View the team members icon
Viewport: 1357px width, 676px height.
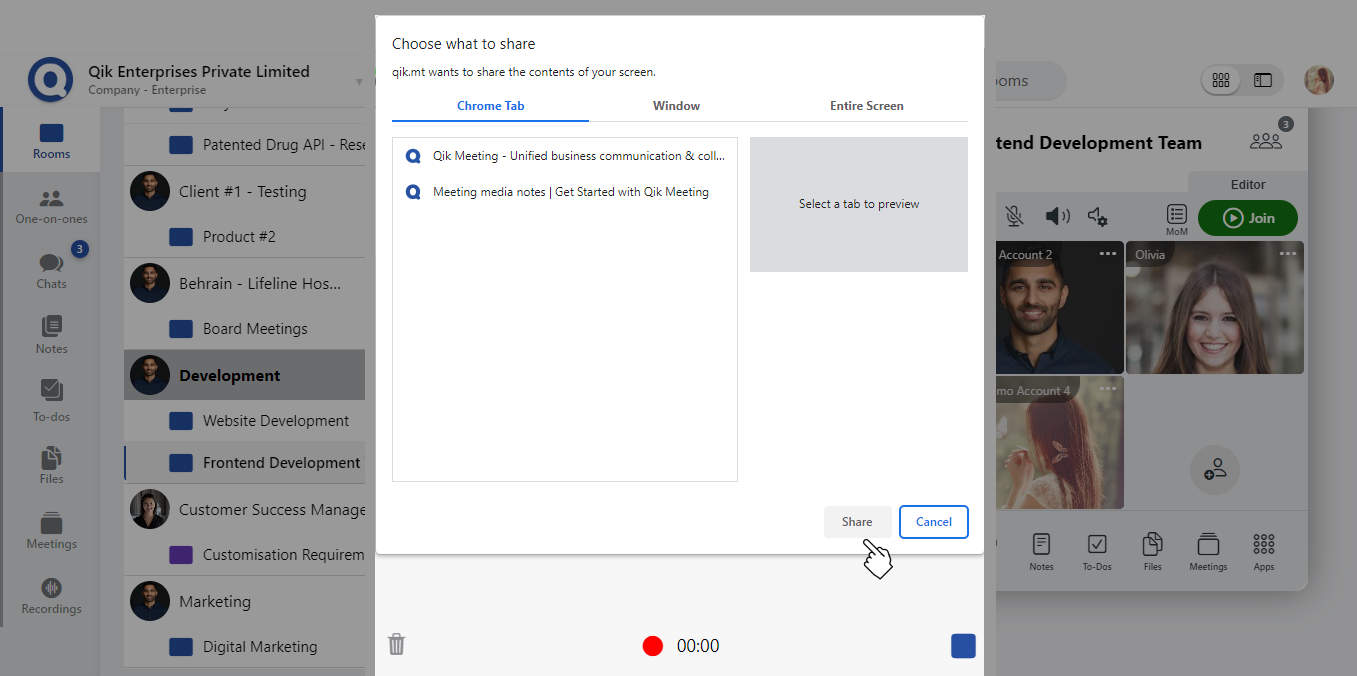tap(1266, 139)
